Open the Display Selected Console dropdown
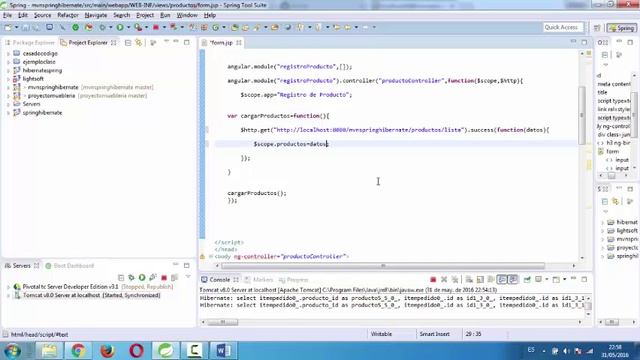This screenshot has height=360, width=640. pyautogui.click(x=547, y=280)
